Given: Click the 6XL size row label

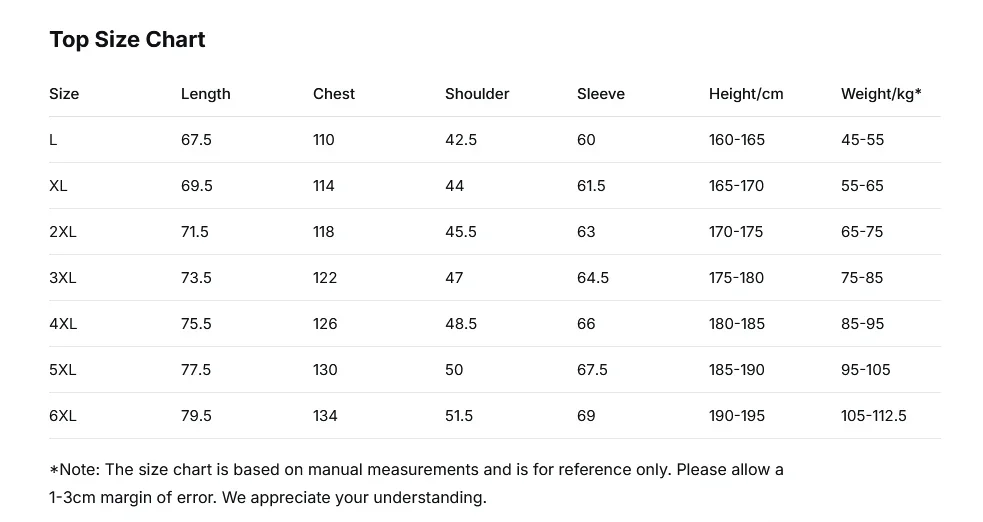Looking at the screenshot, I should click(62, 416).
